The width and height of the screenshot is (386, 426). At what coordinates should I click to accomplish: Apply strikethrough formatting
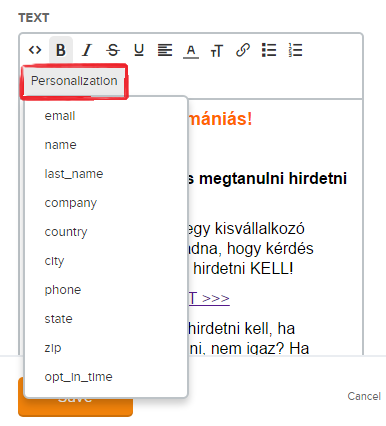point(113,50)
